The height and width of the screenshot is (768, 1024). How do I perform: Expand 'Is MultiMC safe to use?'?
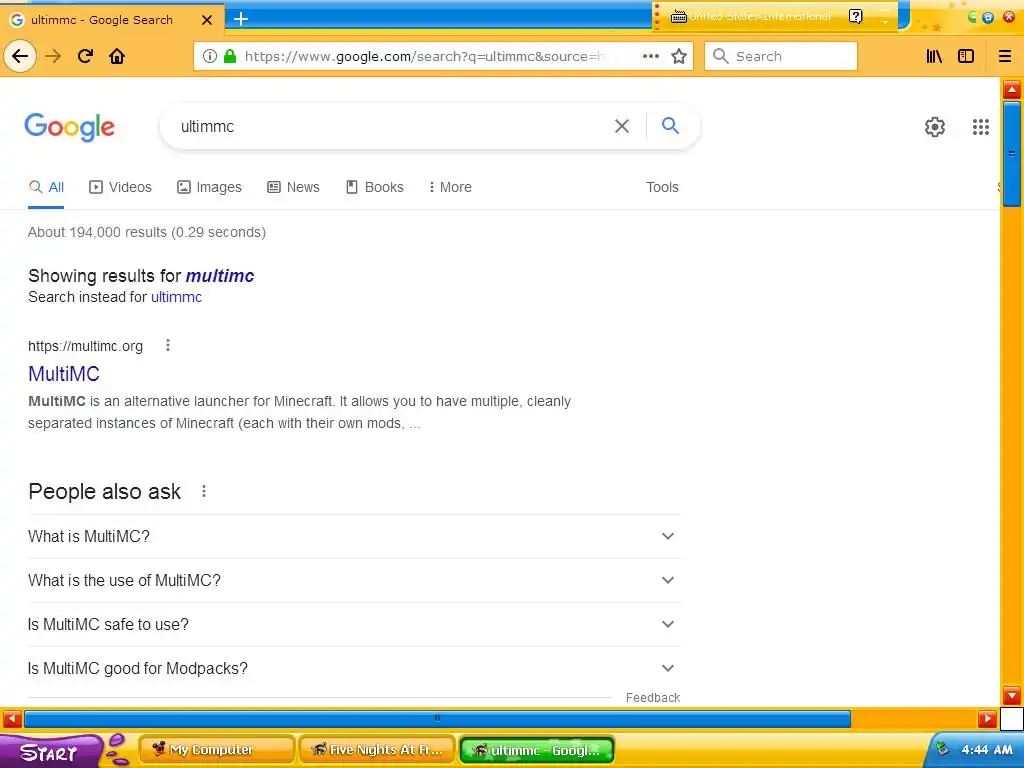tap(354, 624)
